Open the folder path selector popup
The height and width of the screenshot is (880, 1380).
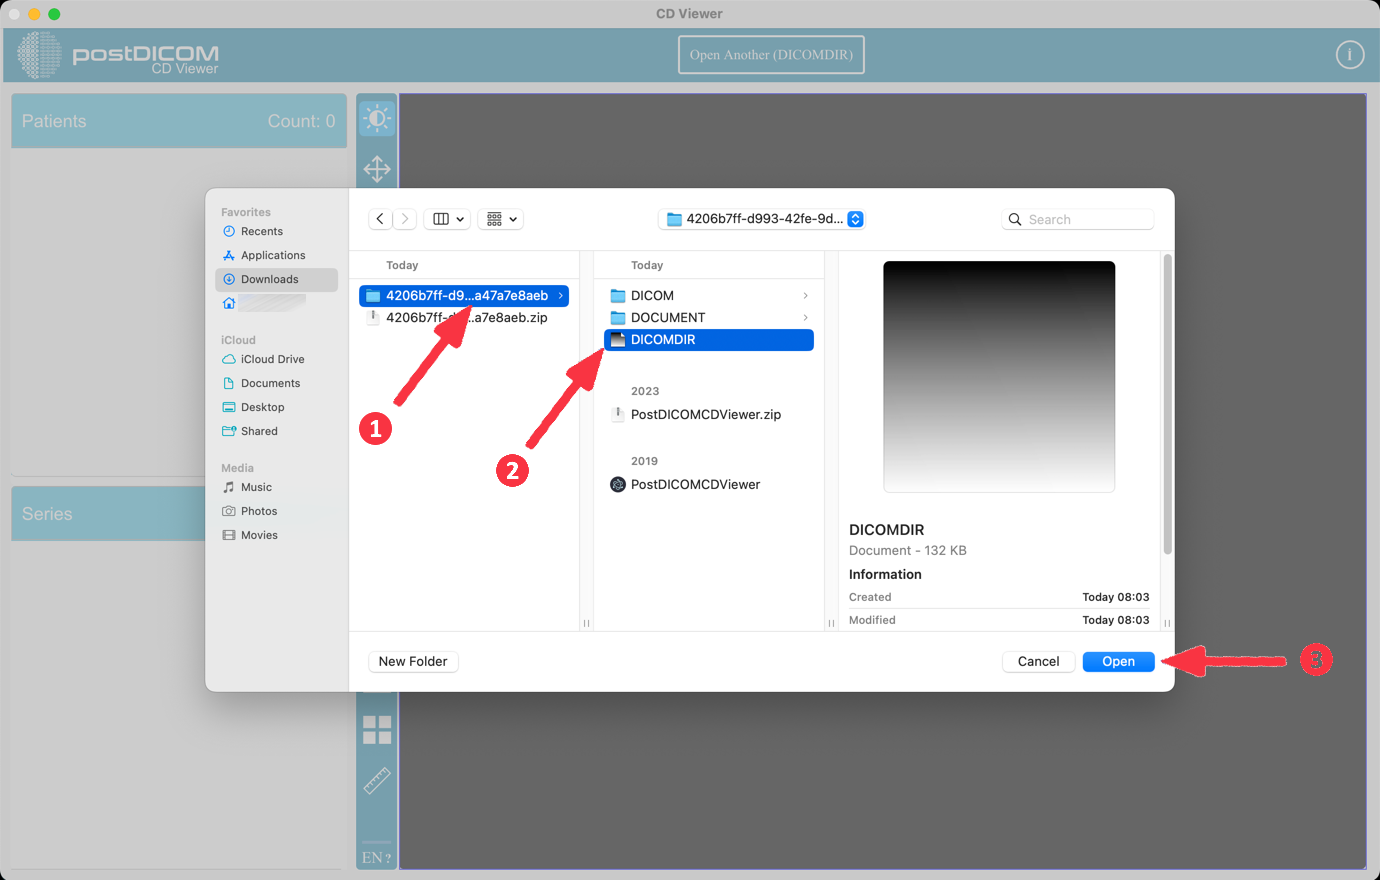tap(761, 218)
